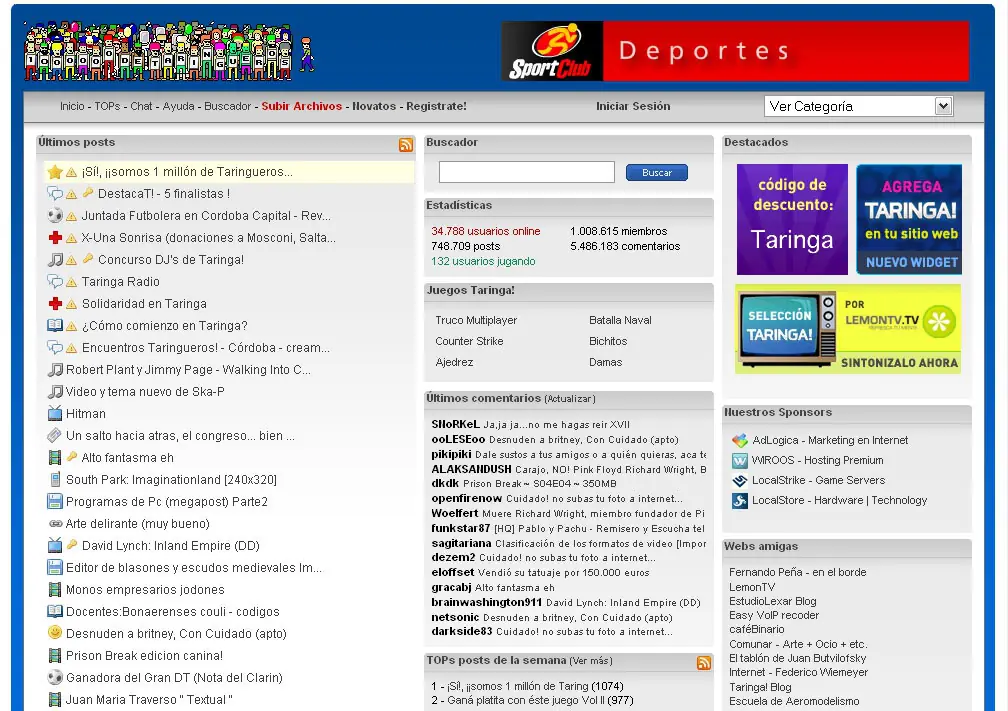This screenshot has height=711, width=1008.
Task: Open the Fernando Peña - en el borde link
Action: point(798,572)
